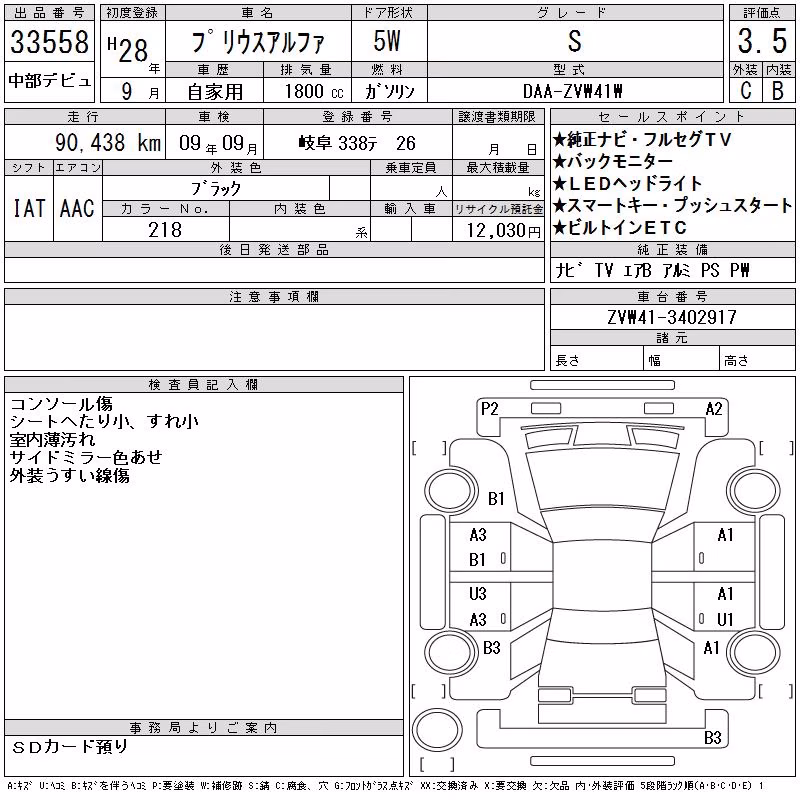The height and width of the screenshot is (800, 800).
Task: Click note シートへたり小、すれ小
Action: click(x=104, y=422)
